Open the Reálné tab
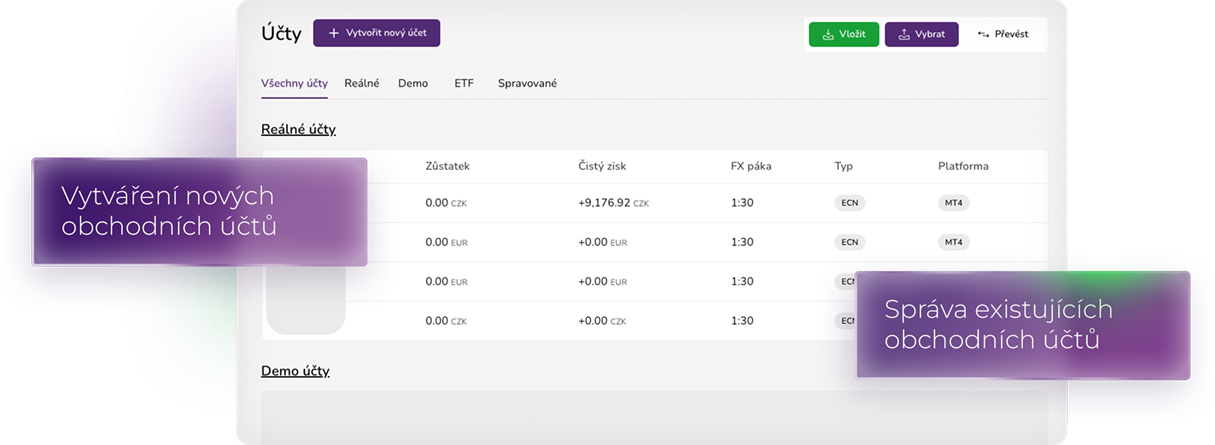Viewport: 1215px width, 445px height. pyautogui.click(x=362, y=84)
